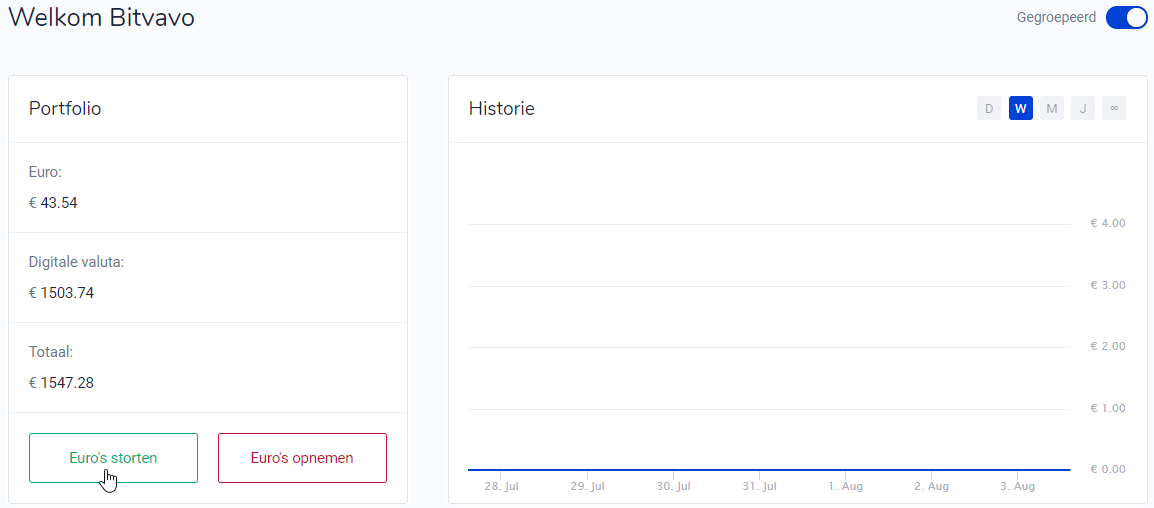Select the infinity all-time history range
Image resolution: width=1154 pixels, height=508 pixels.
(1114, 108)
